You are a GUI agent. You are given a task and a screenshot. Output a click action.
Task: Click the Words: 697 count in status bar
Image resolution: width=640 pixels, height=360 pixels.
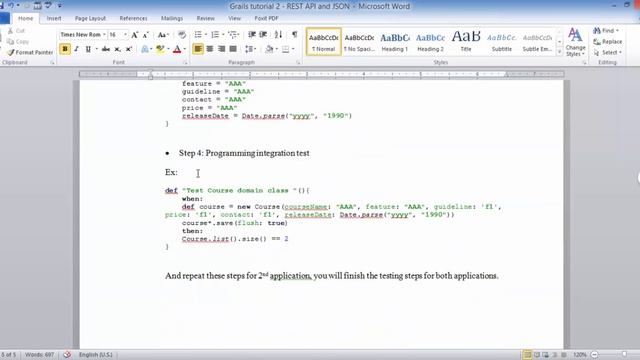pyautogui.click(x=39, y=355)
